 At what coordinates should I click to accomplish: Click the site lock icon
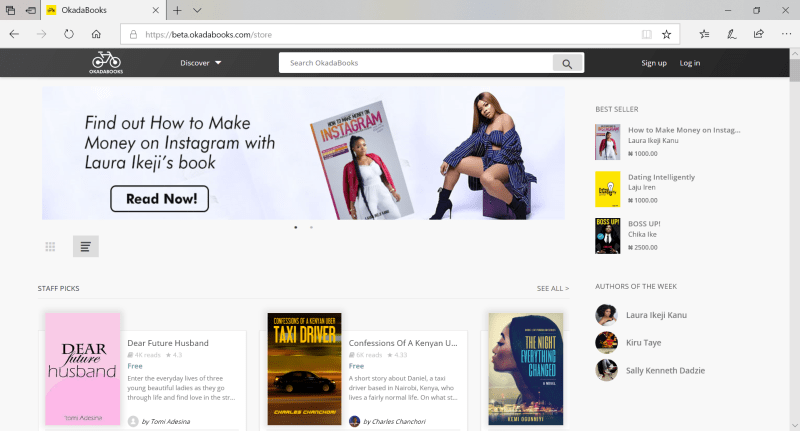click(133, 34)
